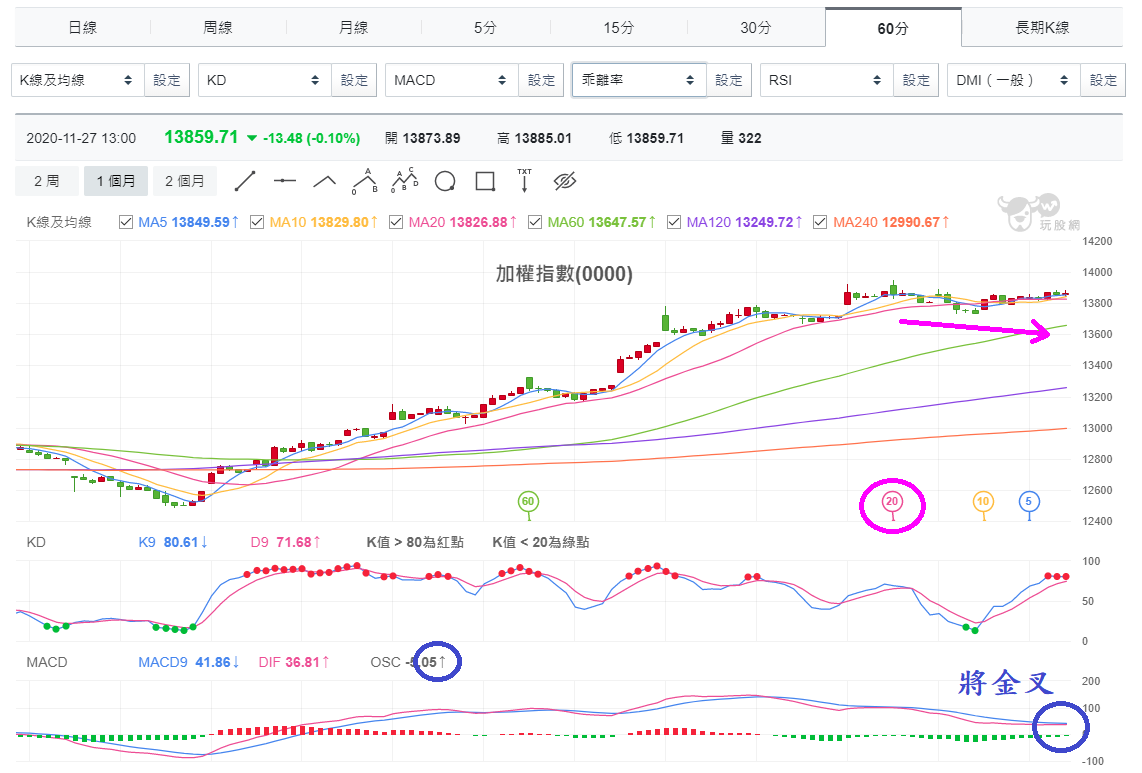Uncheck the MA5 moving average checkbox

(x=126, y=222)
